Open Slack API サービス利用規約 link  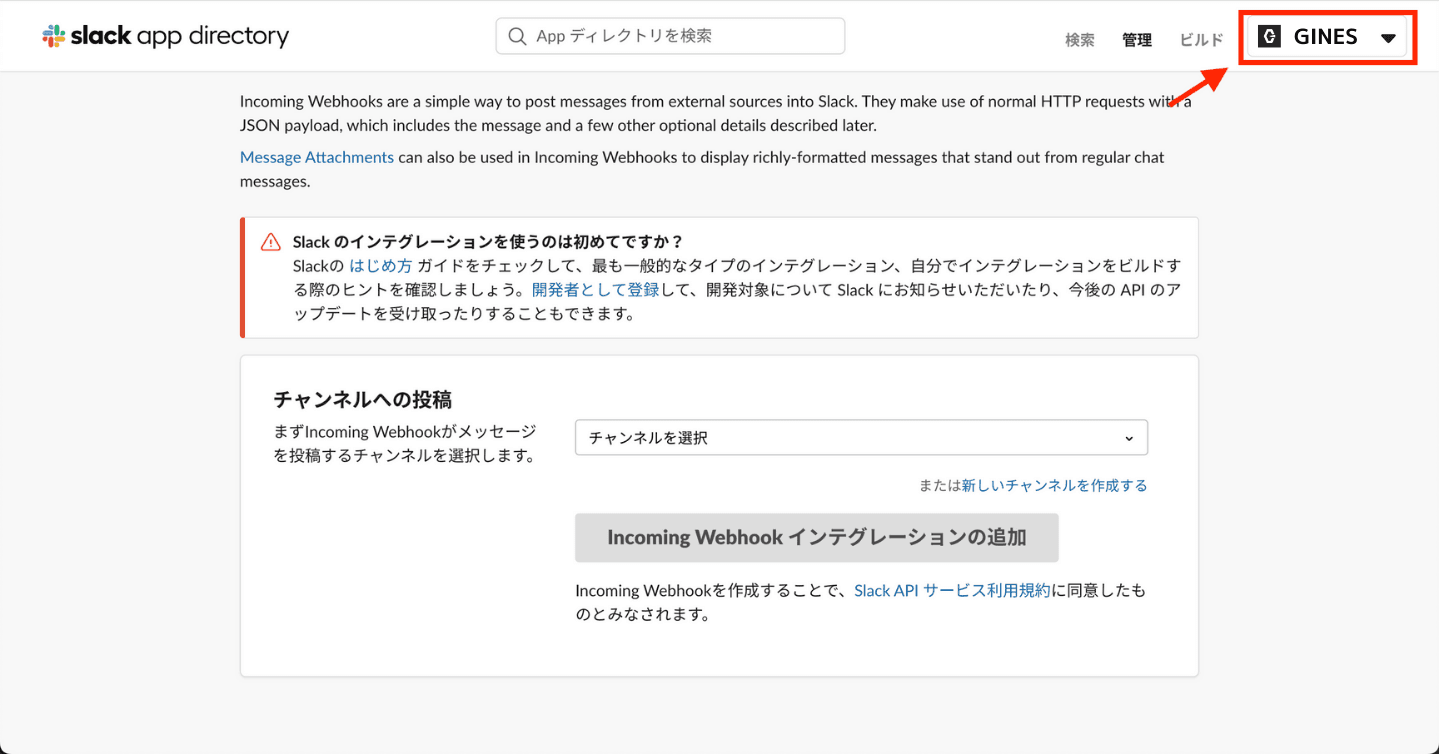click(x=952, y=591)
